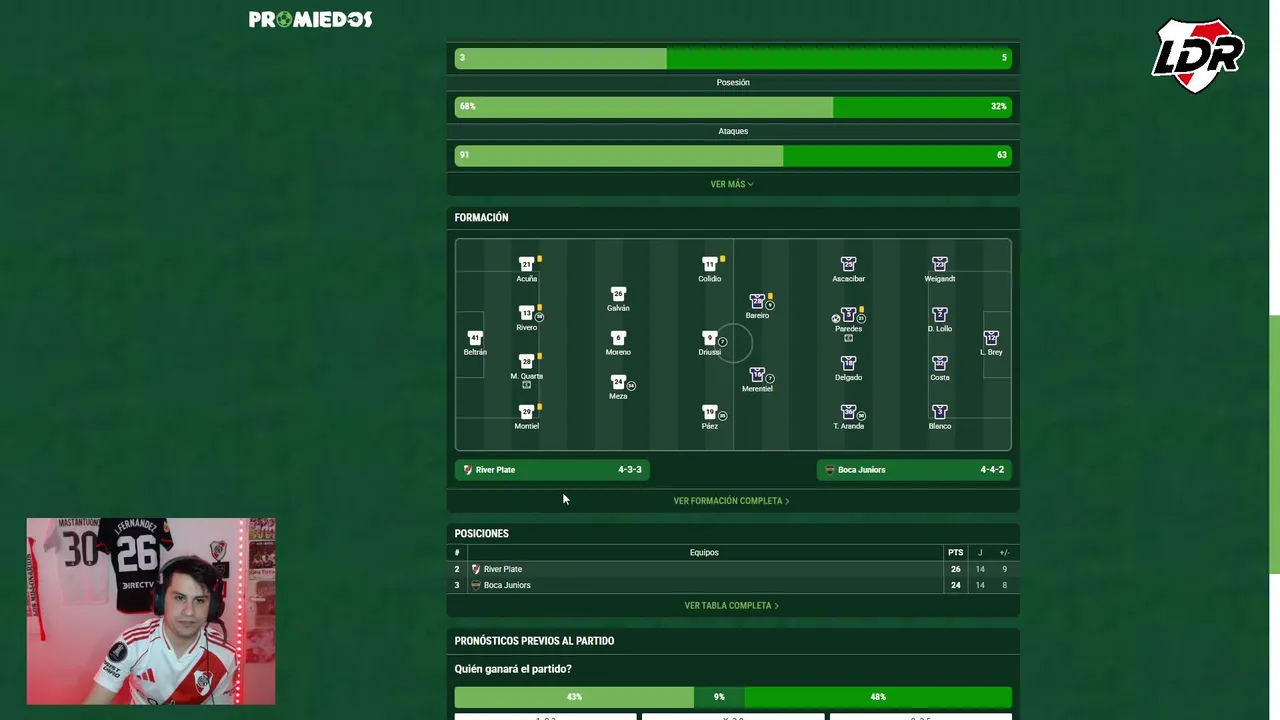Click the goal ball icon beside Paredes
Image resolution: width=1280 pixels, height=720 pixels.
(836, 319)
